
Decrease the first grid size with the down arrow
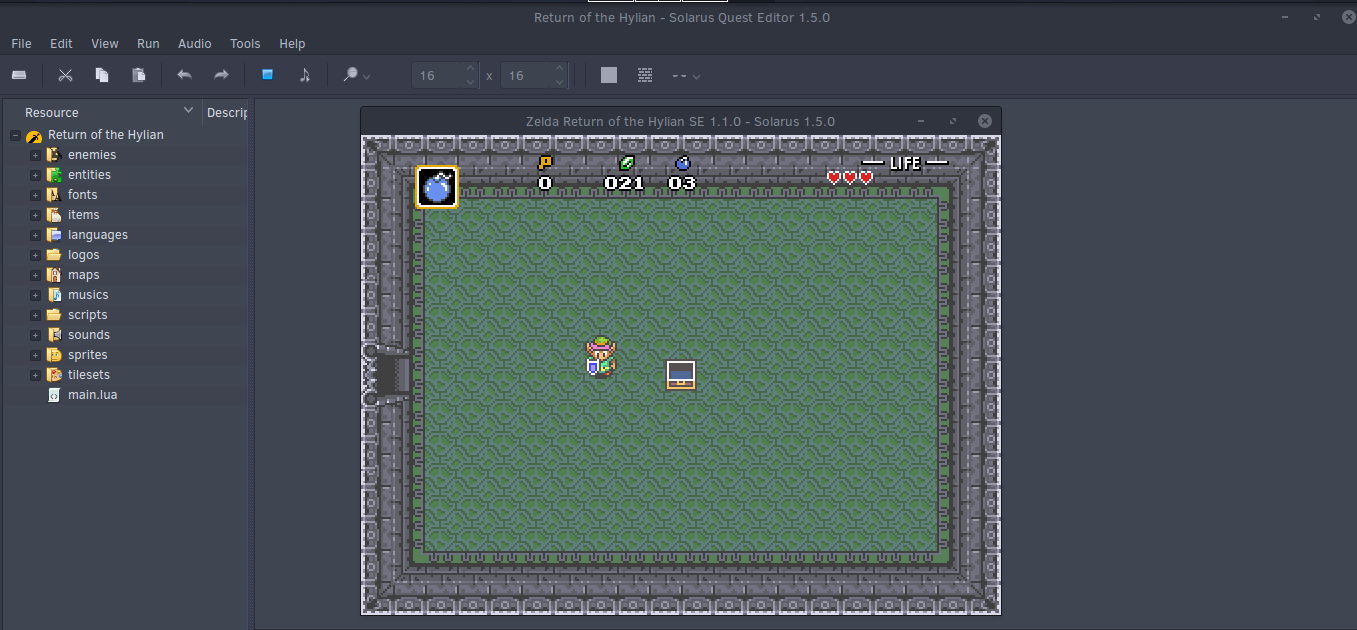[x=471, y=82]
